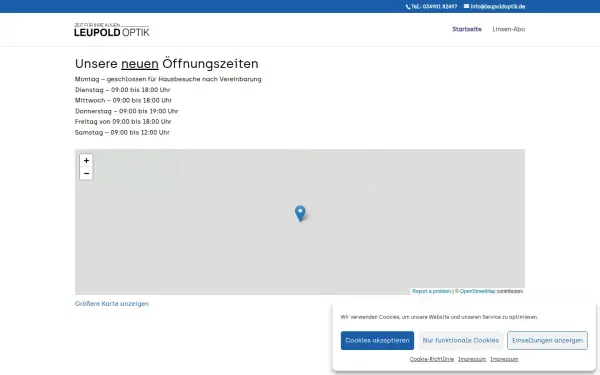Show cookie settings via Einstellungen anzeigen
Screen dimensions: 600x375
[x=548, y=340]
